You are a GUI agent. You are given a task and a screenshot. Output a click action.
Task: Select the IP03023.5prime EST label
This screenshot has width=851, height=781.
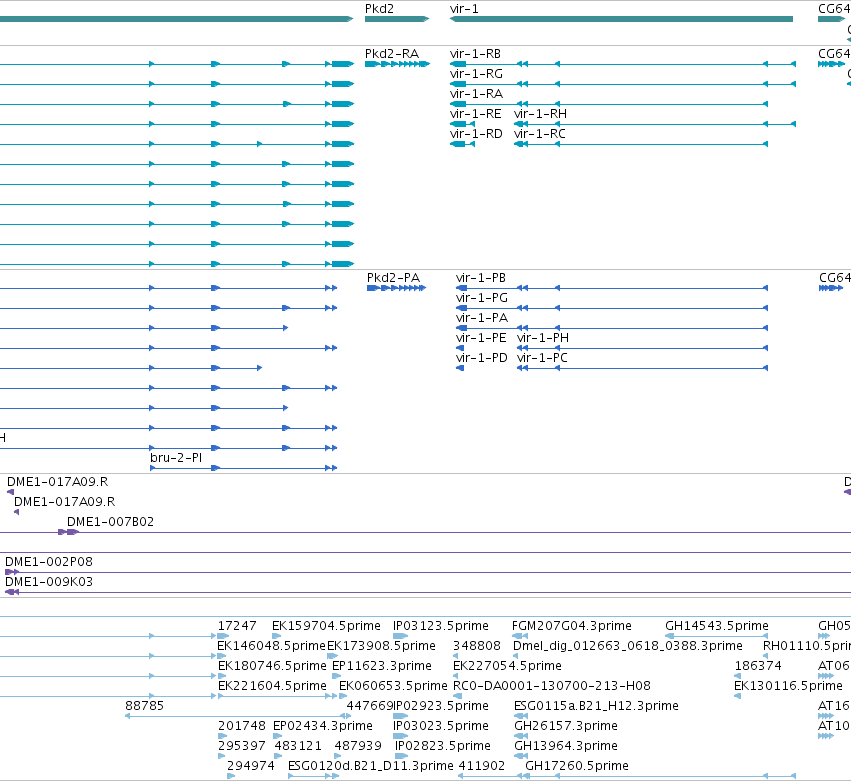pyautogui.click(x=441, y=726)
